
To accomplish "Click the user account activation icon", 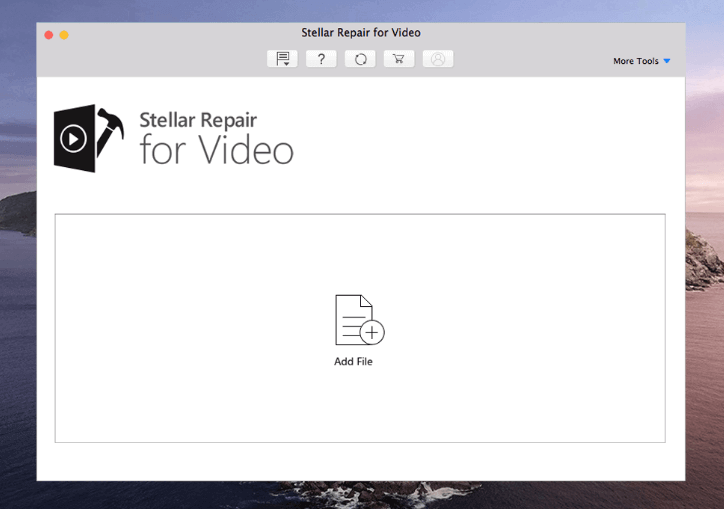I will point(438,59).
